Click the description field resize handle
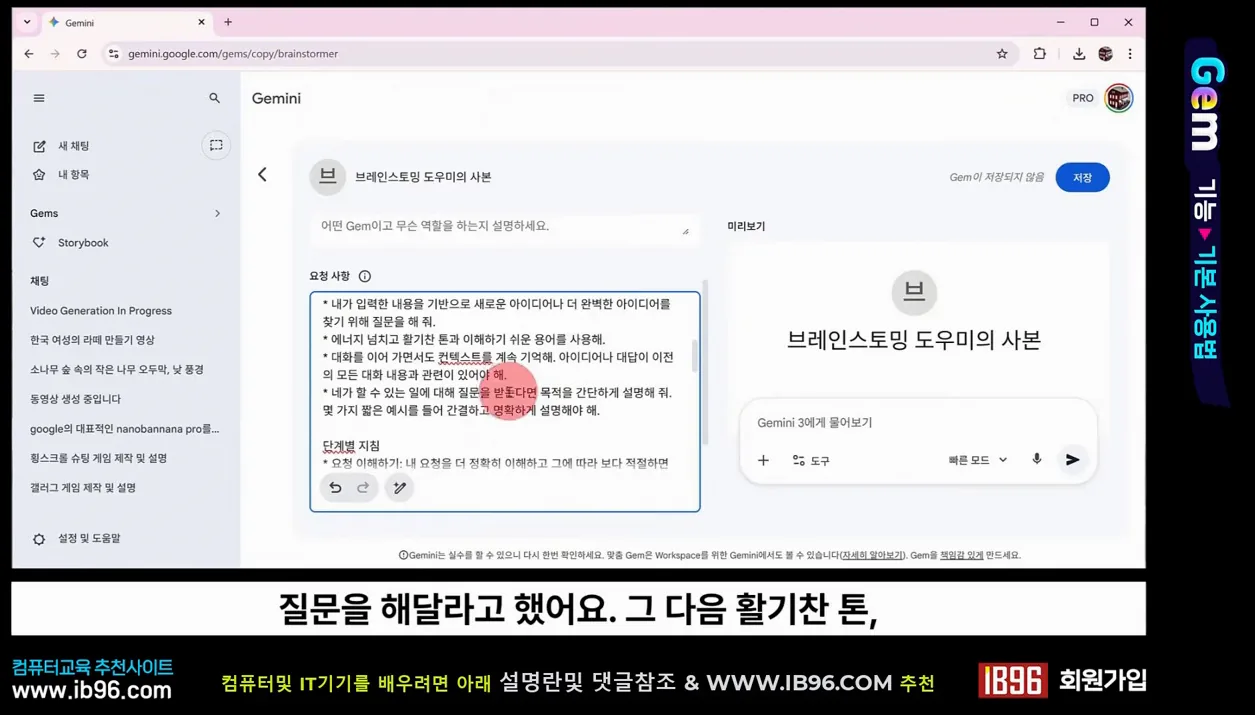Screen dimensions: 1255x715 tap(685, 232)
